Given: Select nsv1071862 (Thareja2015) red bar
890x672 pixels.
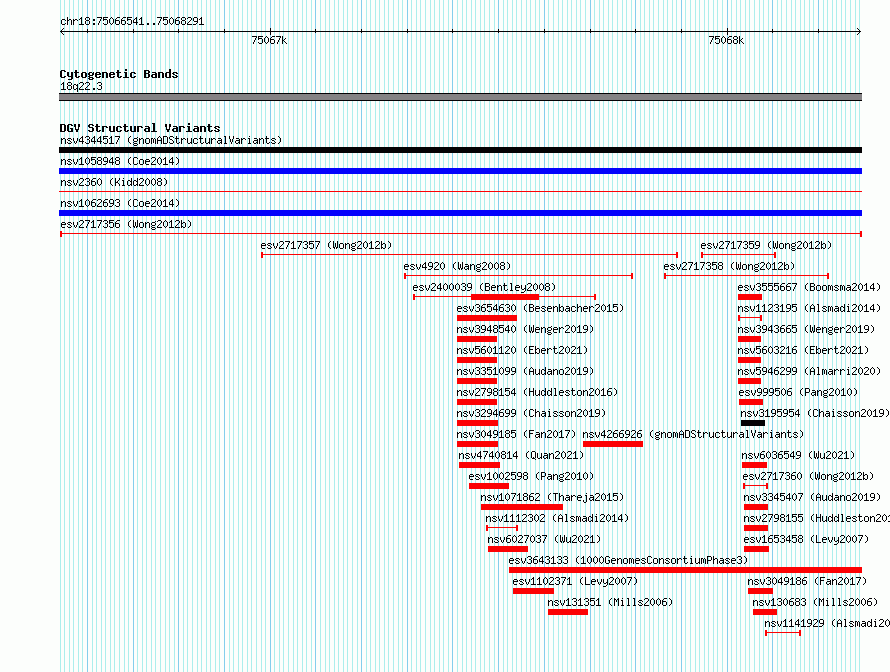Looking at the screenshot, I should pyautogui.click(x=522, y=507).
